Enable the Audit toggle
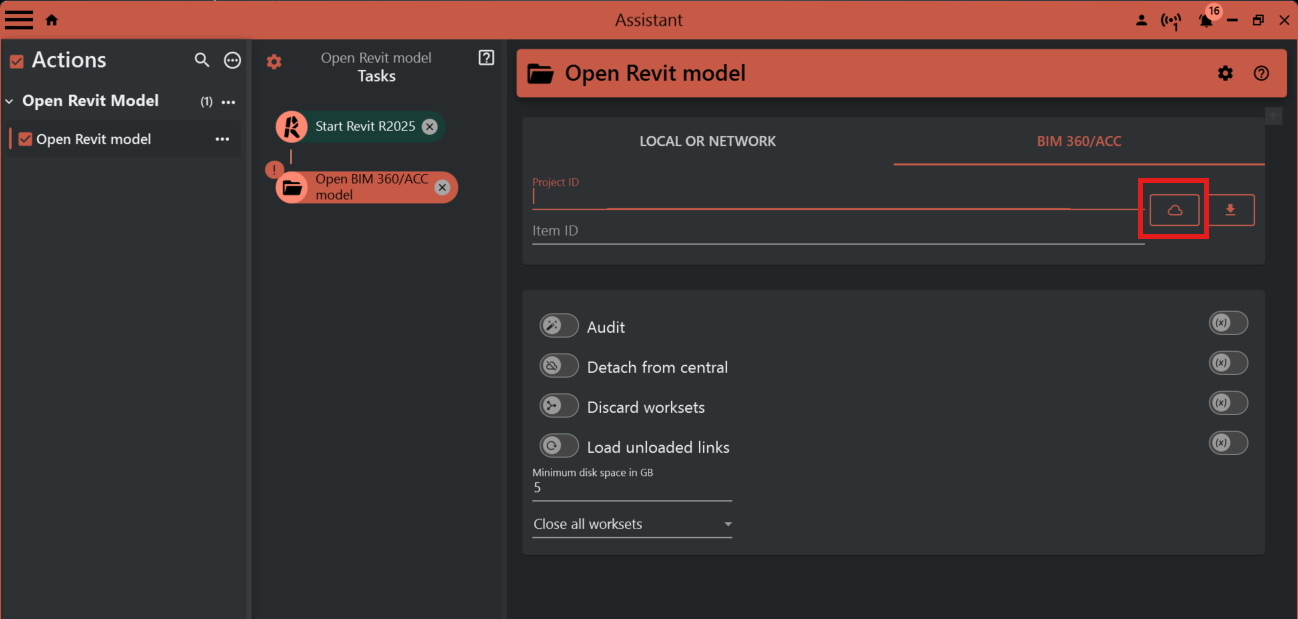This screenshot has height=619, width=1298. [559, 325]
